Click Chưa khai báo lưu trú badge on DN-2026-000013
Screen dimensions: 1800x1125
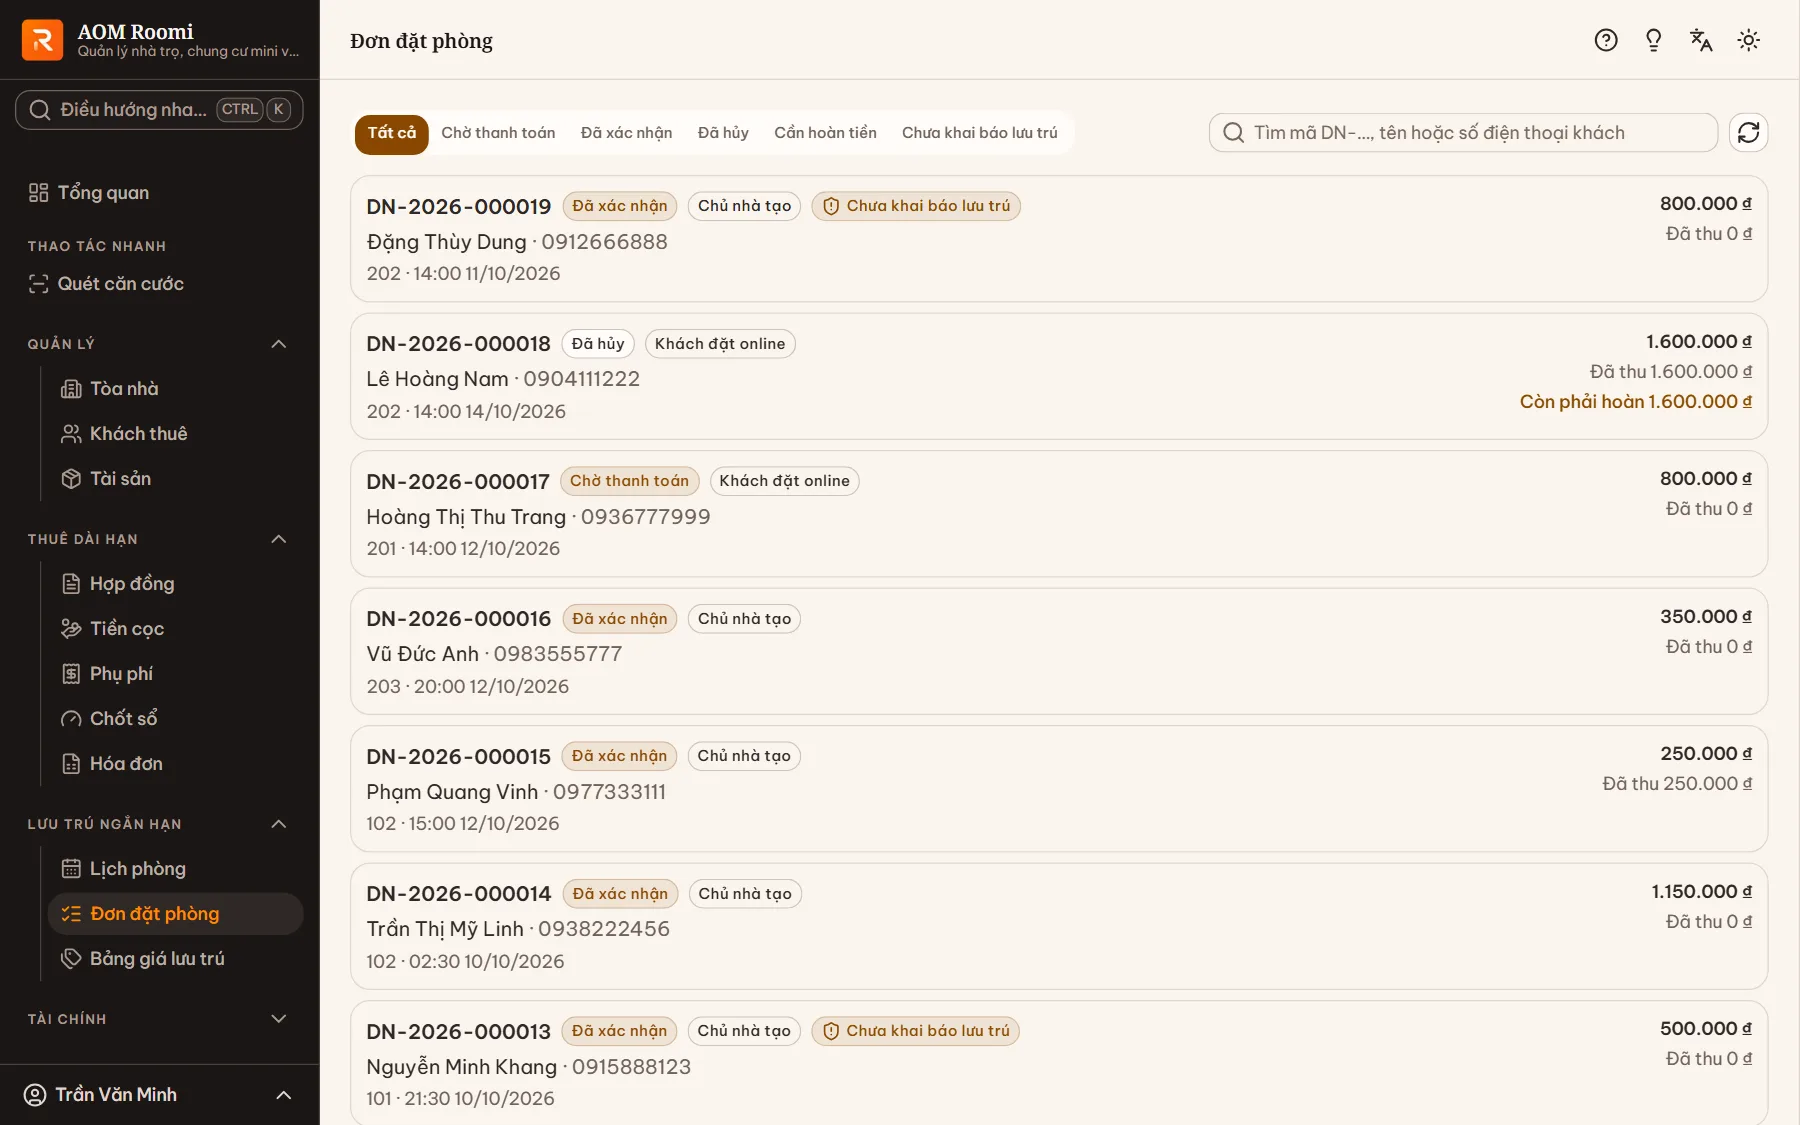coord(916,1031)
